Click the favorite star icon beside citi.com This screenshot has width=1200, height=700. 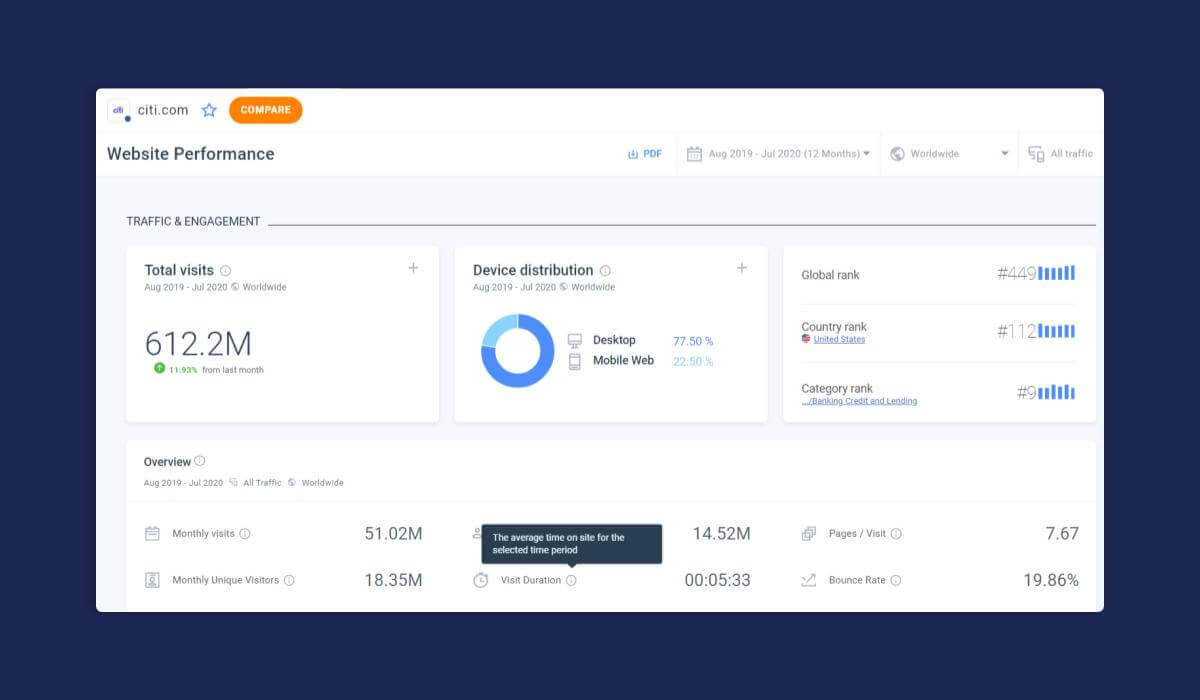click(209, 110)
